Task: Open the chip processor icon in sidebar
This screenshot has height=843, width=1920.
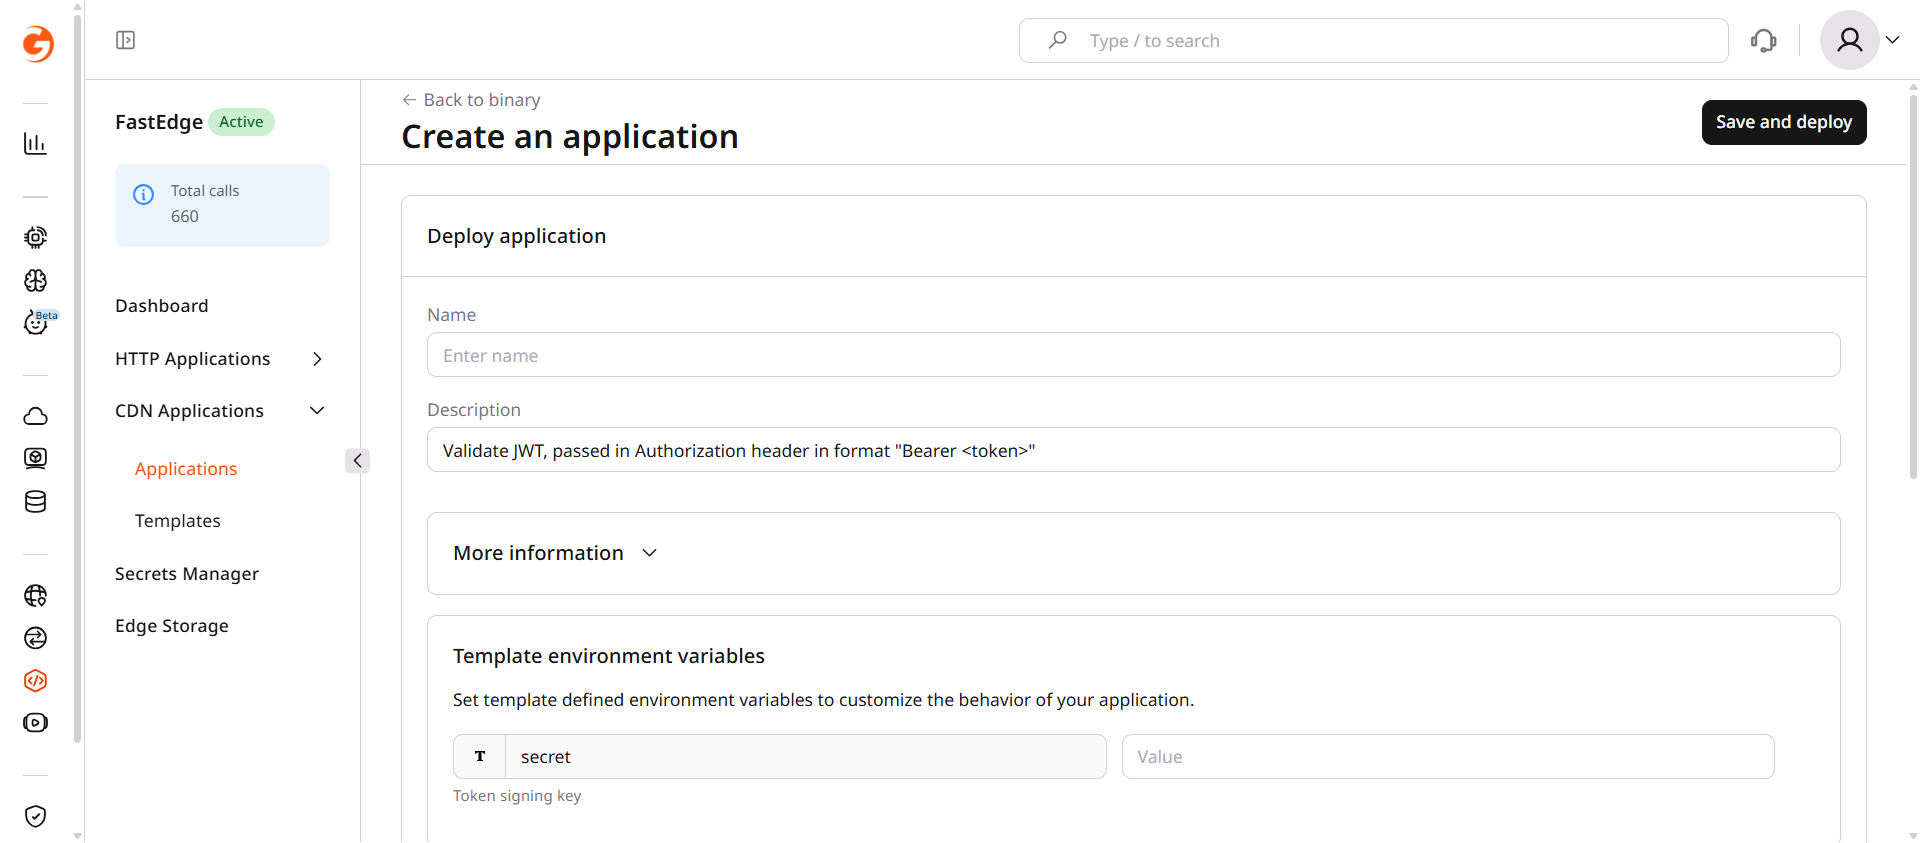Action: click(x=35, y=237)
